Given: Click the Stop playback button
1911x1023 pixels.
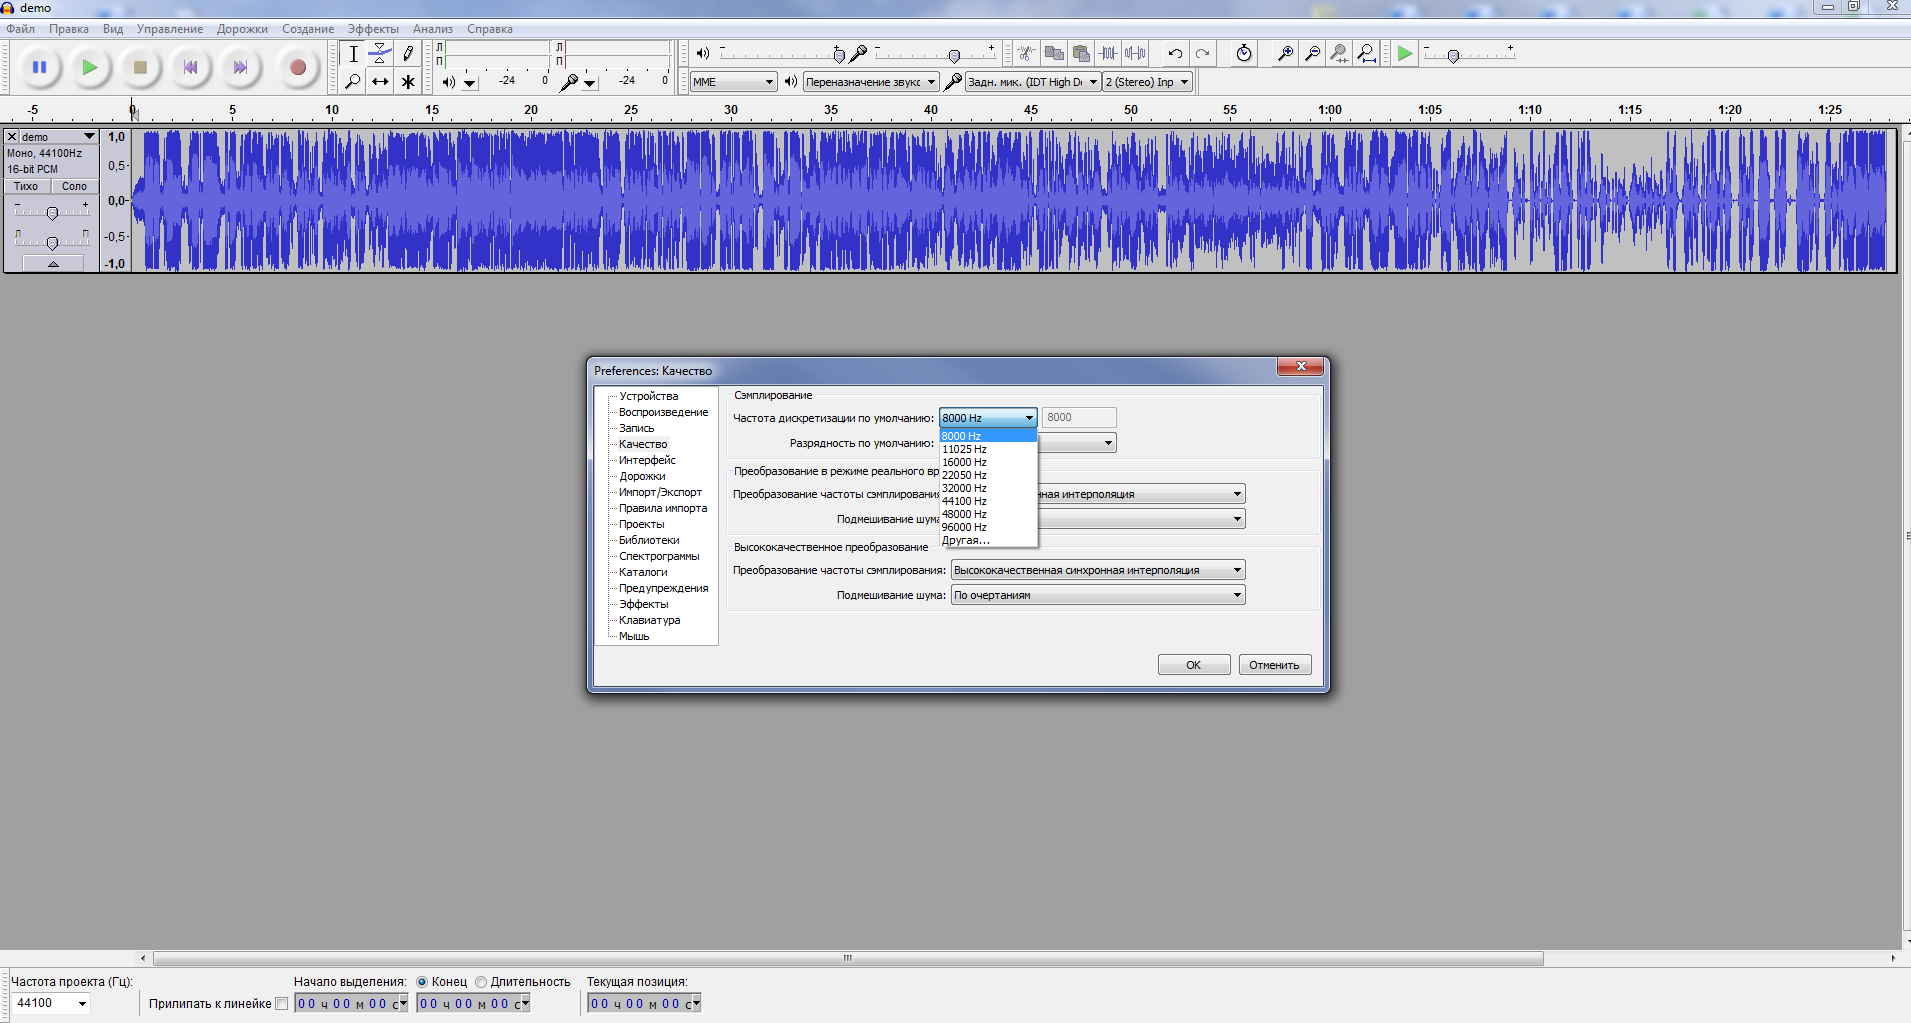Looking at the screenshot, I should tap(140, 68).
